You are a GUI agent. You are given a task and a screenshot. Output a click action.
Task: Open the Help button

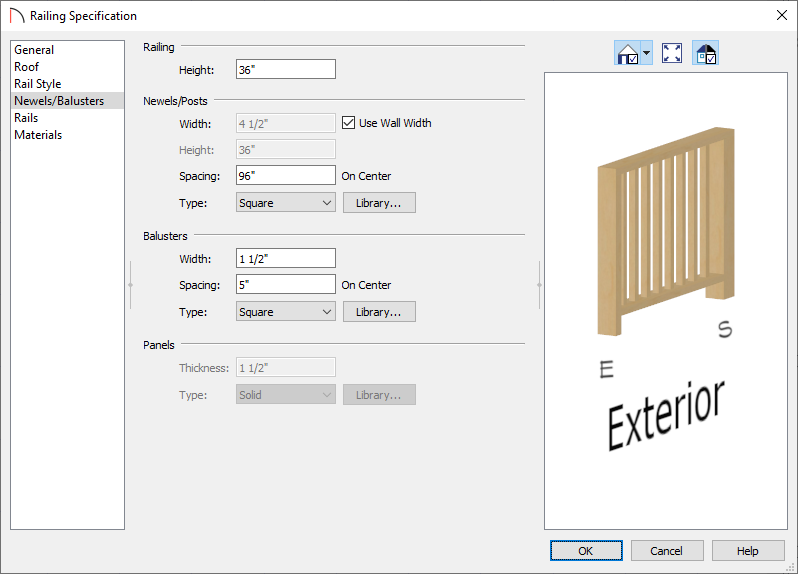[748, 551]
